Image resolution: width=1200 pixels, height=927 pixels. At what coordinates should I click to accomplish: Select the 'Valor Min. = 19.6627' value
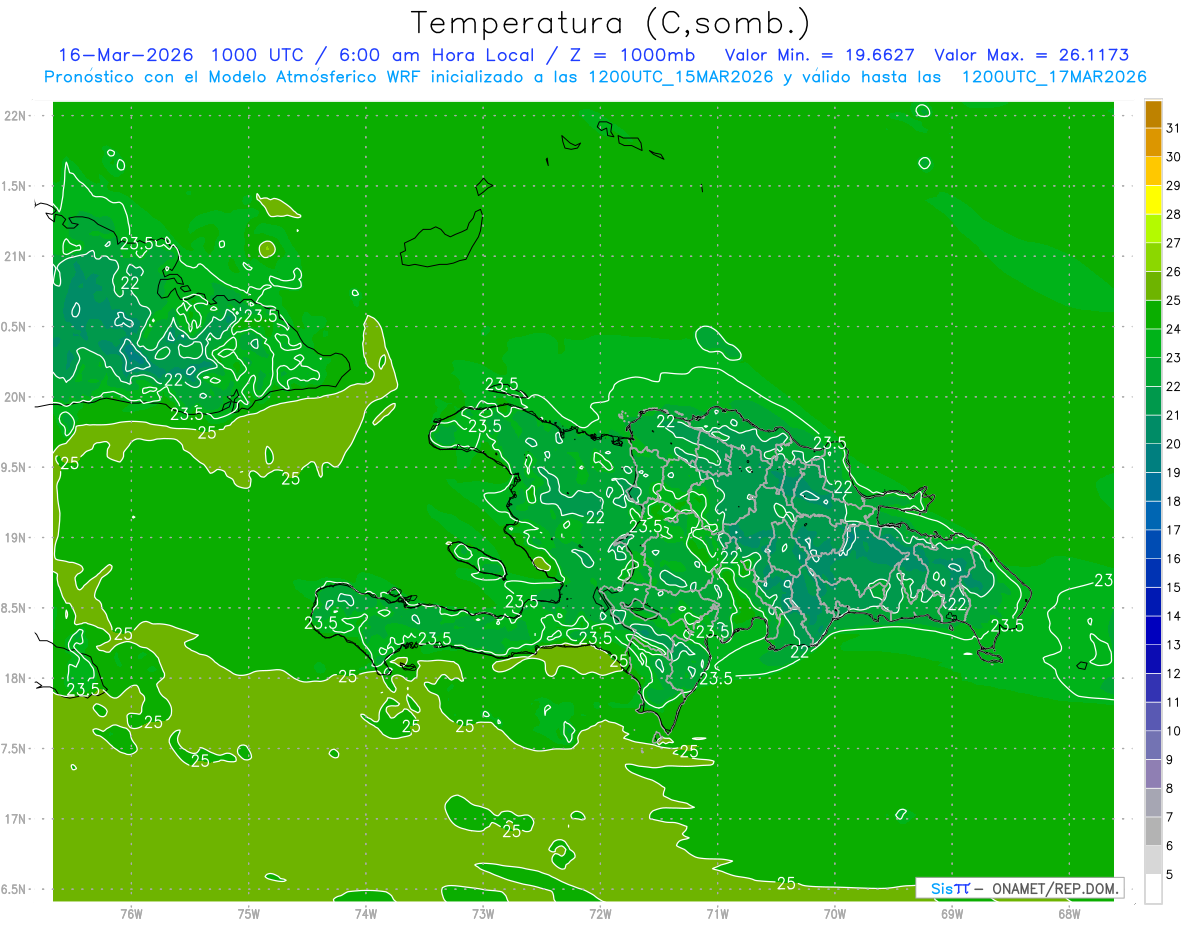(819, 55)
